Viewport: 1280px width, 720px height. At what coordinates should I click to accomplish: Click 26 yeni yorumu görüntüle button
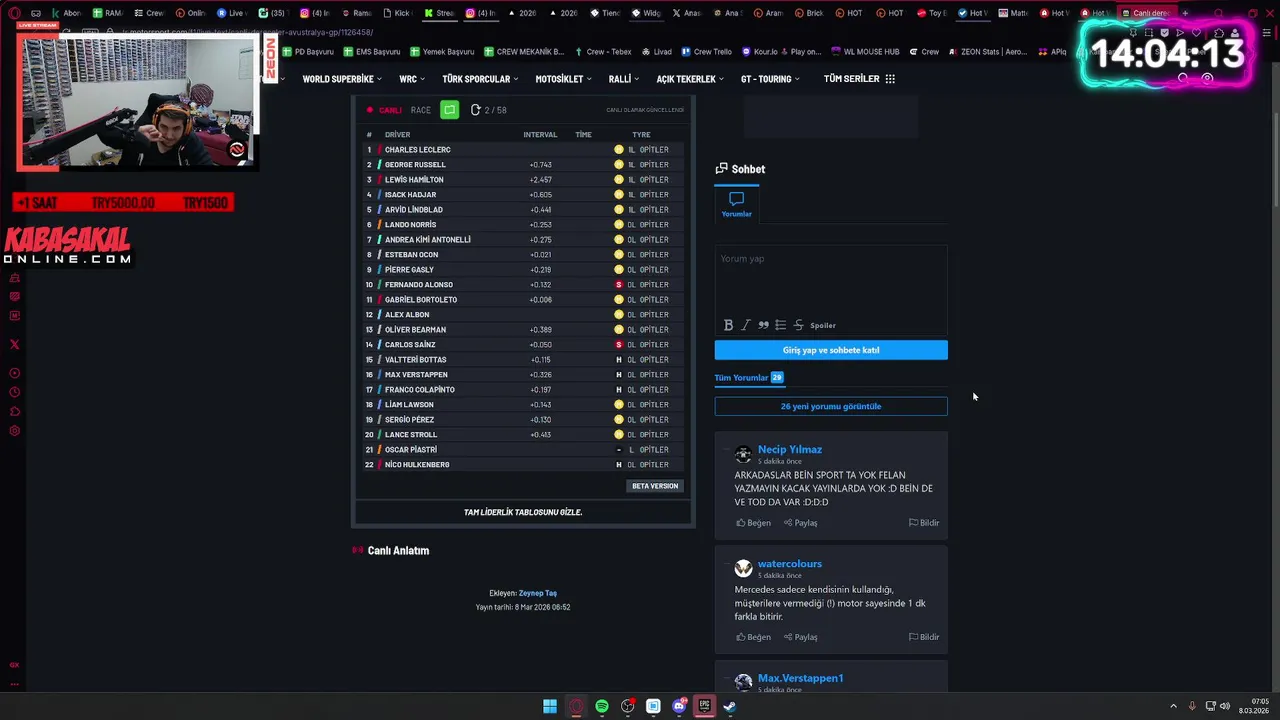tap(831, 406)
